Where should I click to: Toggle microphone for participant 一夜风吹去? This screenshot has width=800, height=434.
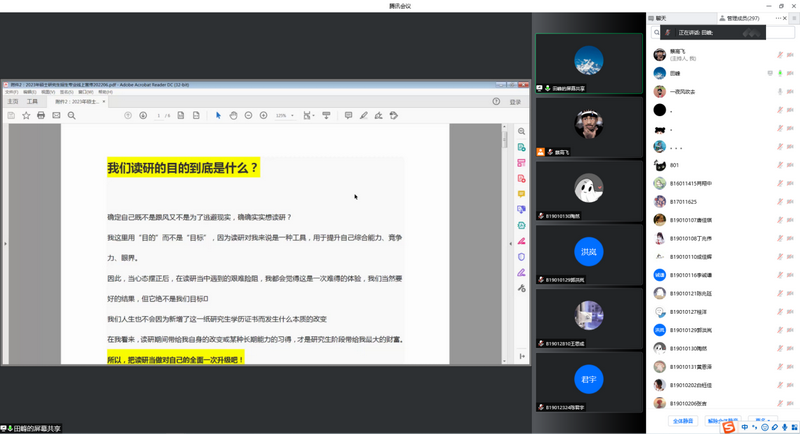[780, 91]
